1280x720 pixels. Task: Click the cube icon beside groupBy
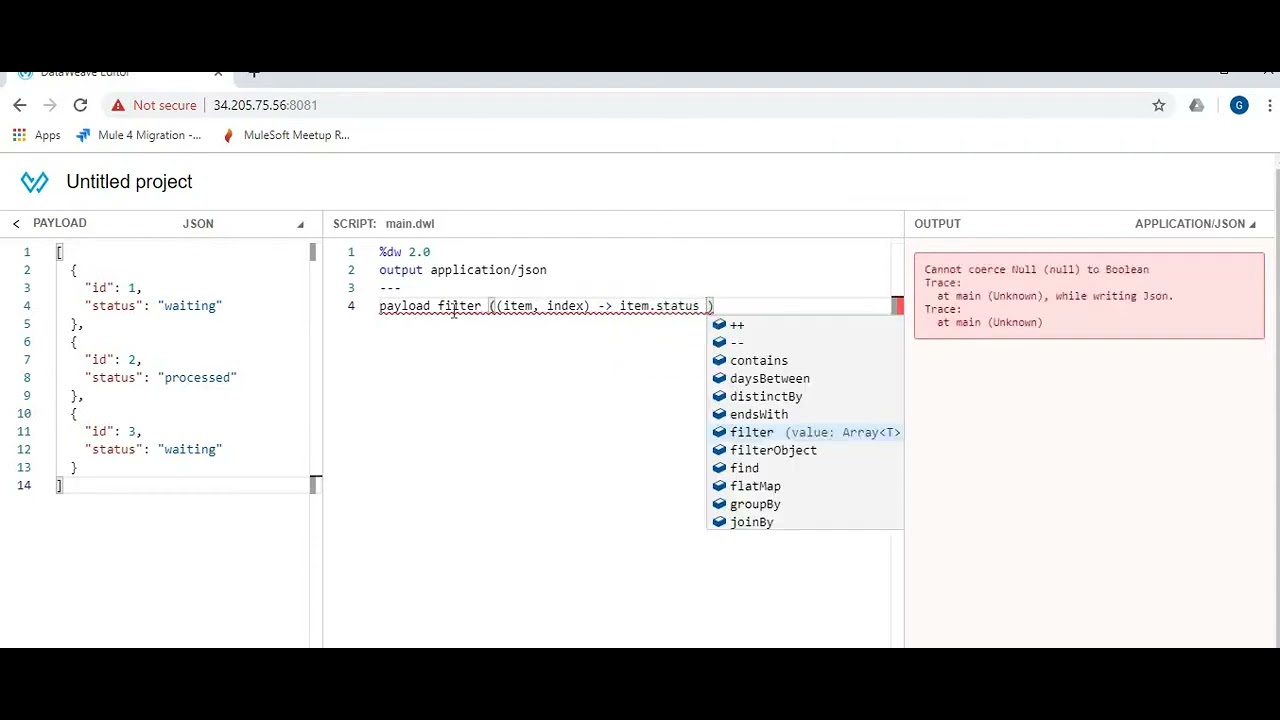(719, 505)
